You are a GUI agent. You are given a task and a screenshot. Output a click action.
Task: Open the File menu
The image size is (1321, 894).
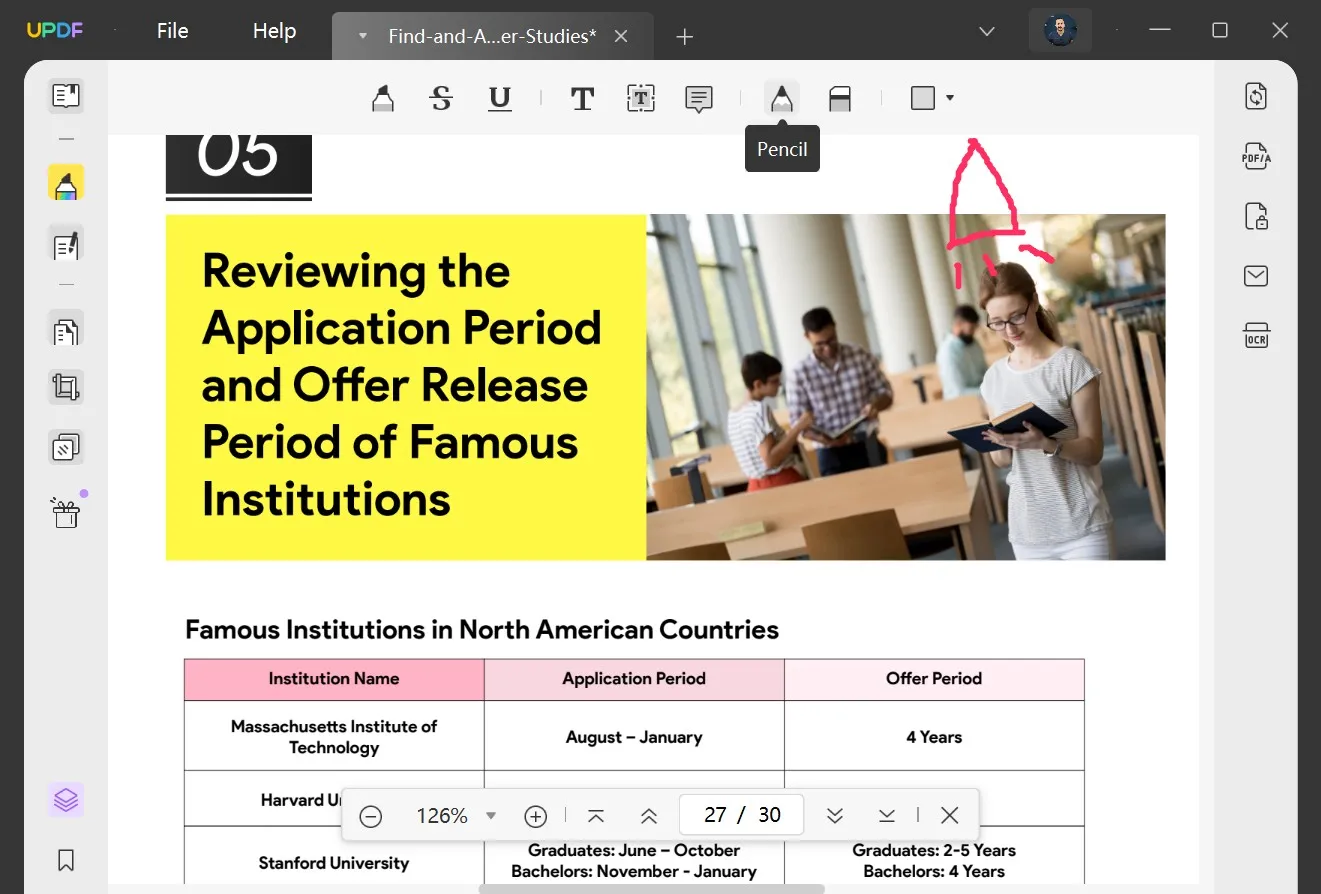click(x=171, y=30)
